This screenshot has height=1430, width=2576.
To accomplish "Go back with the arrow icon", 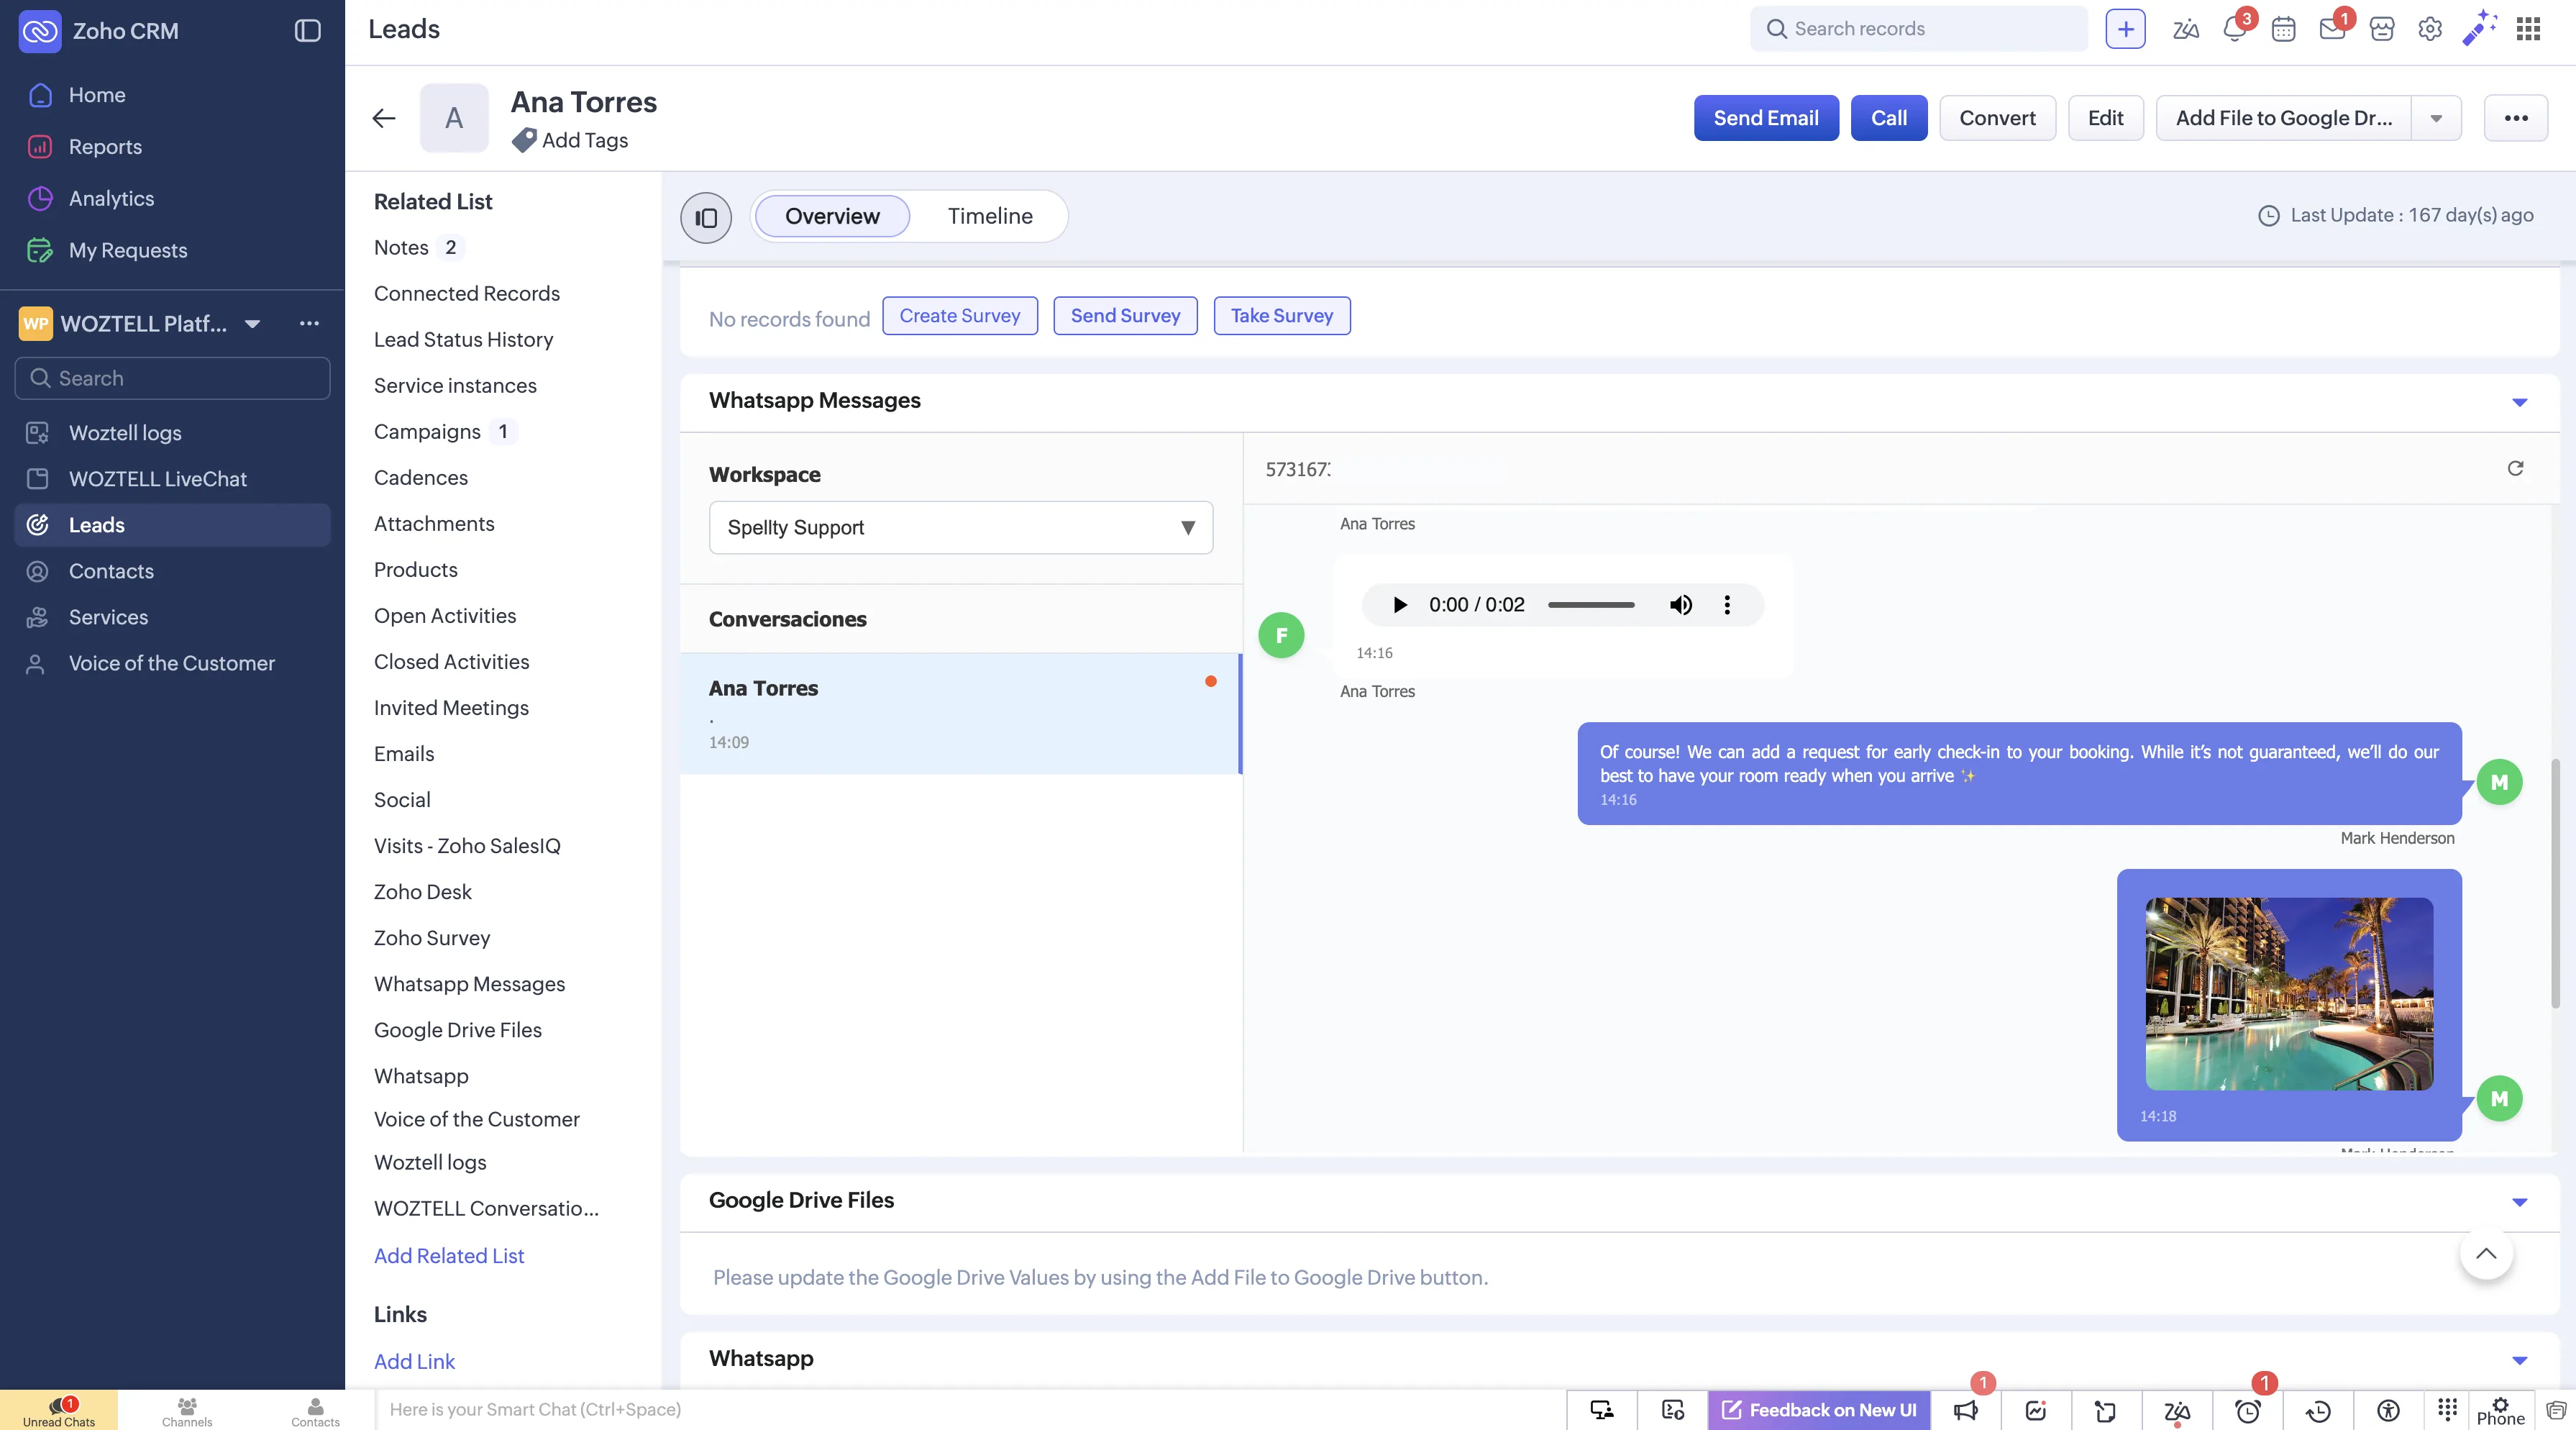I will tap(384, 118).
